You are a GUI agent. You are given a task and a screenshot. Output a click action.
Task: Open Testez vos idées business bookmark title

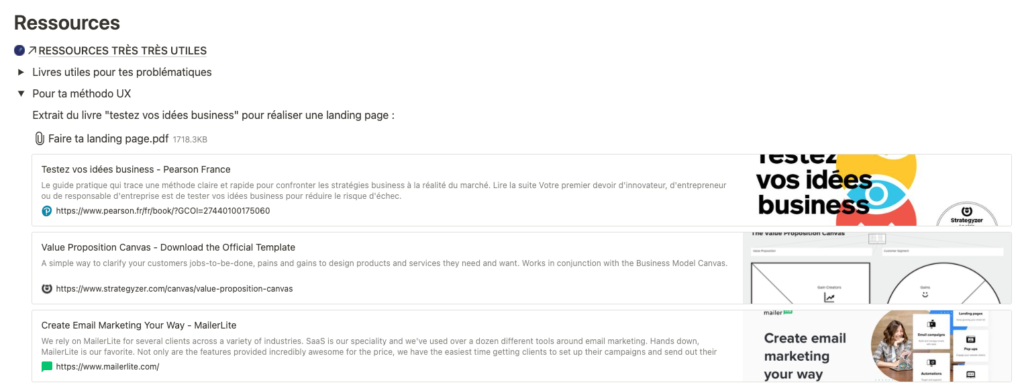pyautogui.click(x=136, y=169)
